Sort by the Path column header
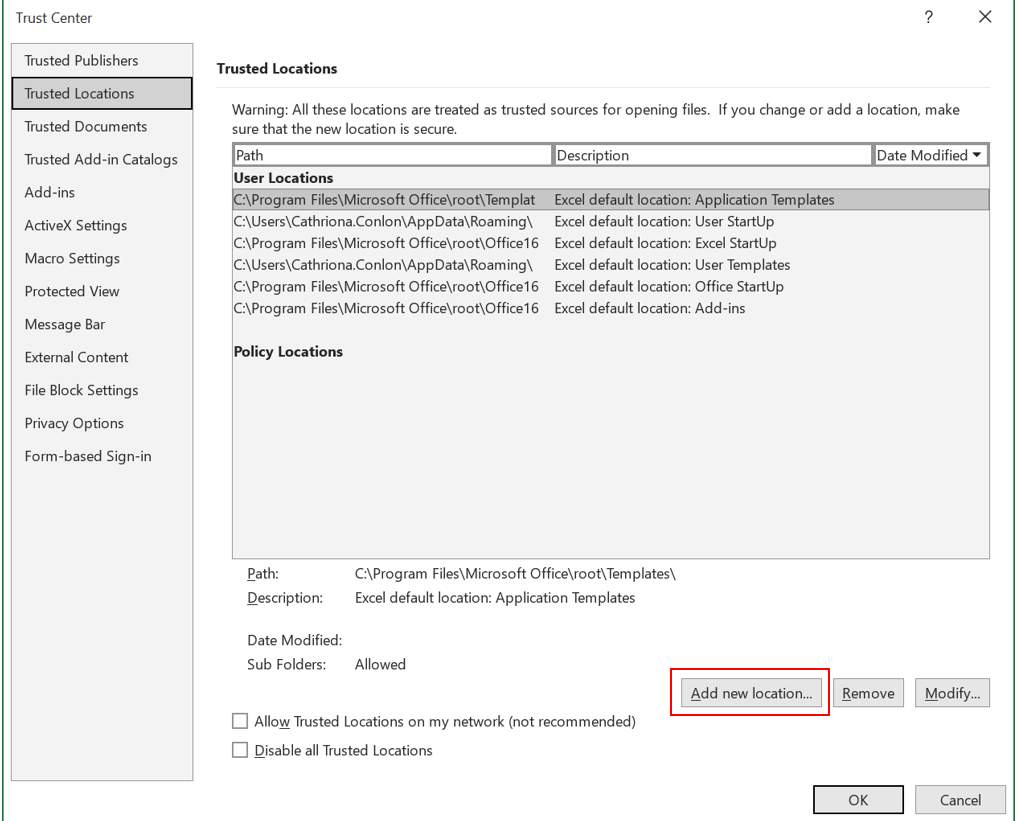Image resolution: width=1015 pixels, height=821 pixels. coord(392,155)
